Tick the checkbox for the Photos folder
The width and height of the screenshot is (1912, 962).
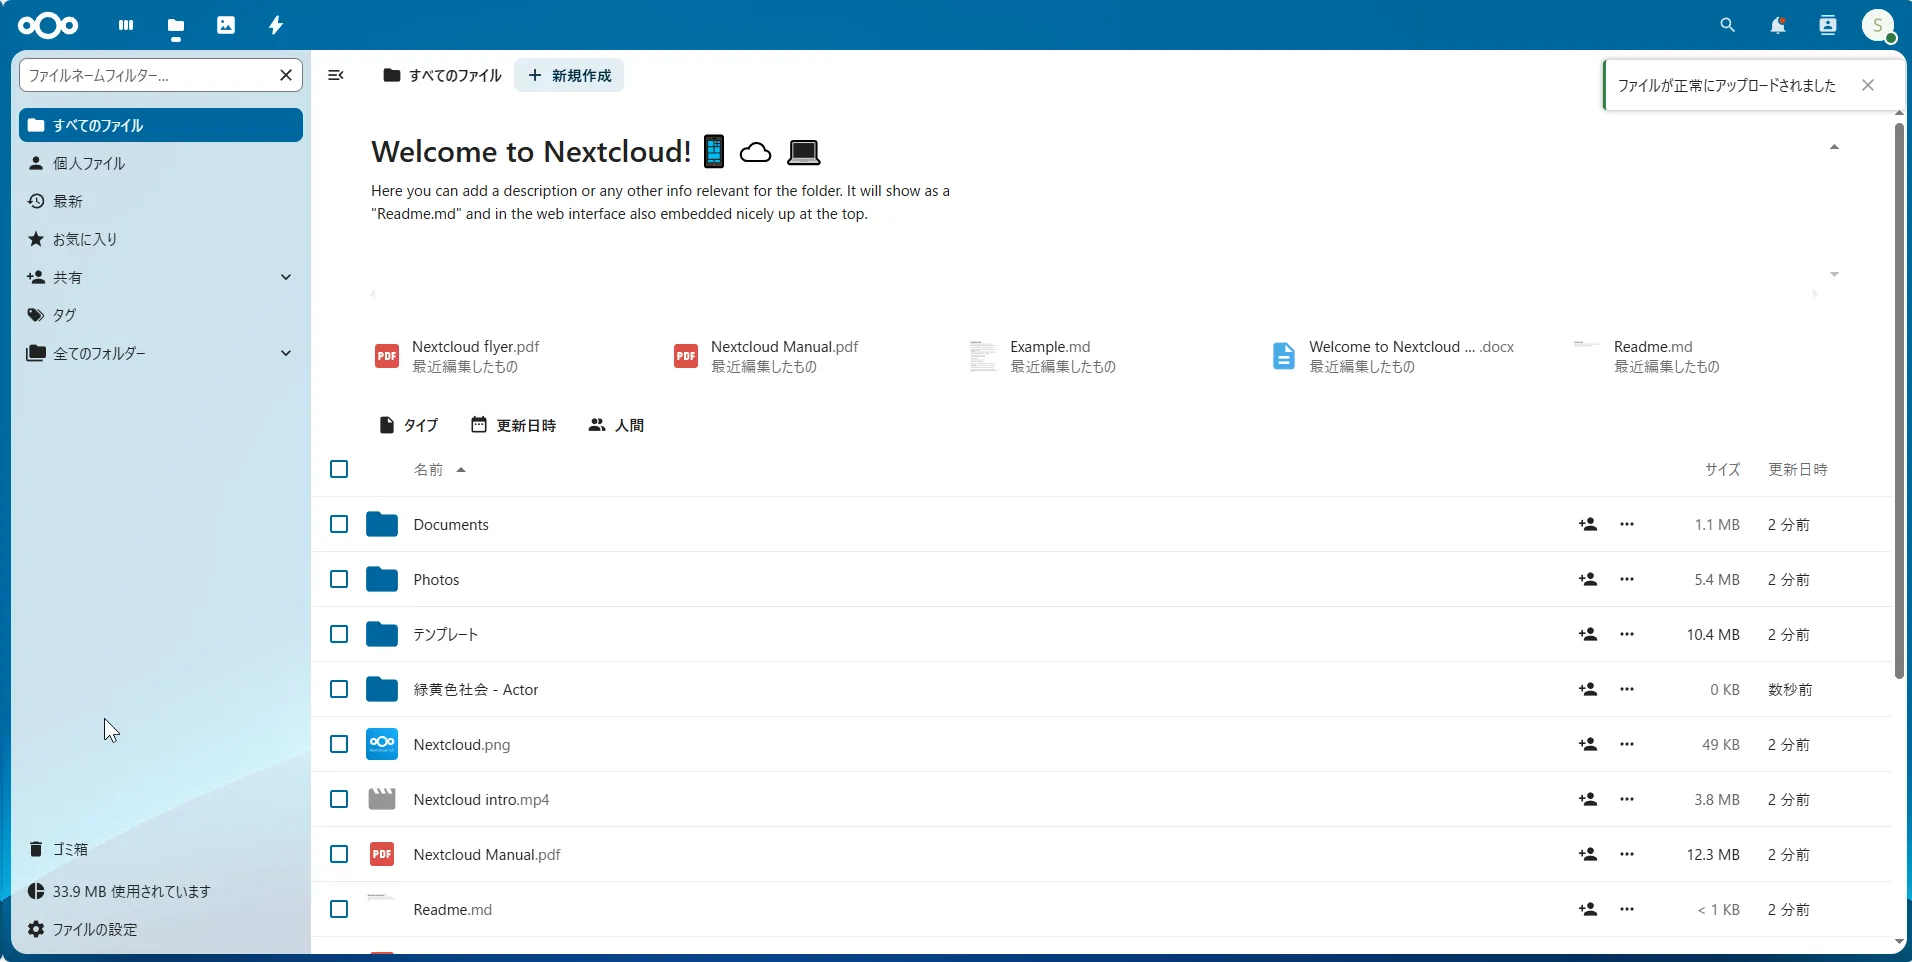pyautogui.click(x=339, y=579)
